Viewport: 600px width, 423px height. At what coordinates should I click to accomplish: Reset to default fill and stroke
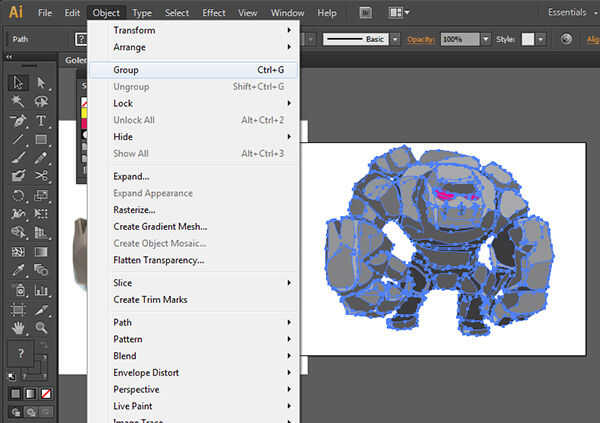pyautogui.click(x=12, y=377)
